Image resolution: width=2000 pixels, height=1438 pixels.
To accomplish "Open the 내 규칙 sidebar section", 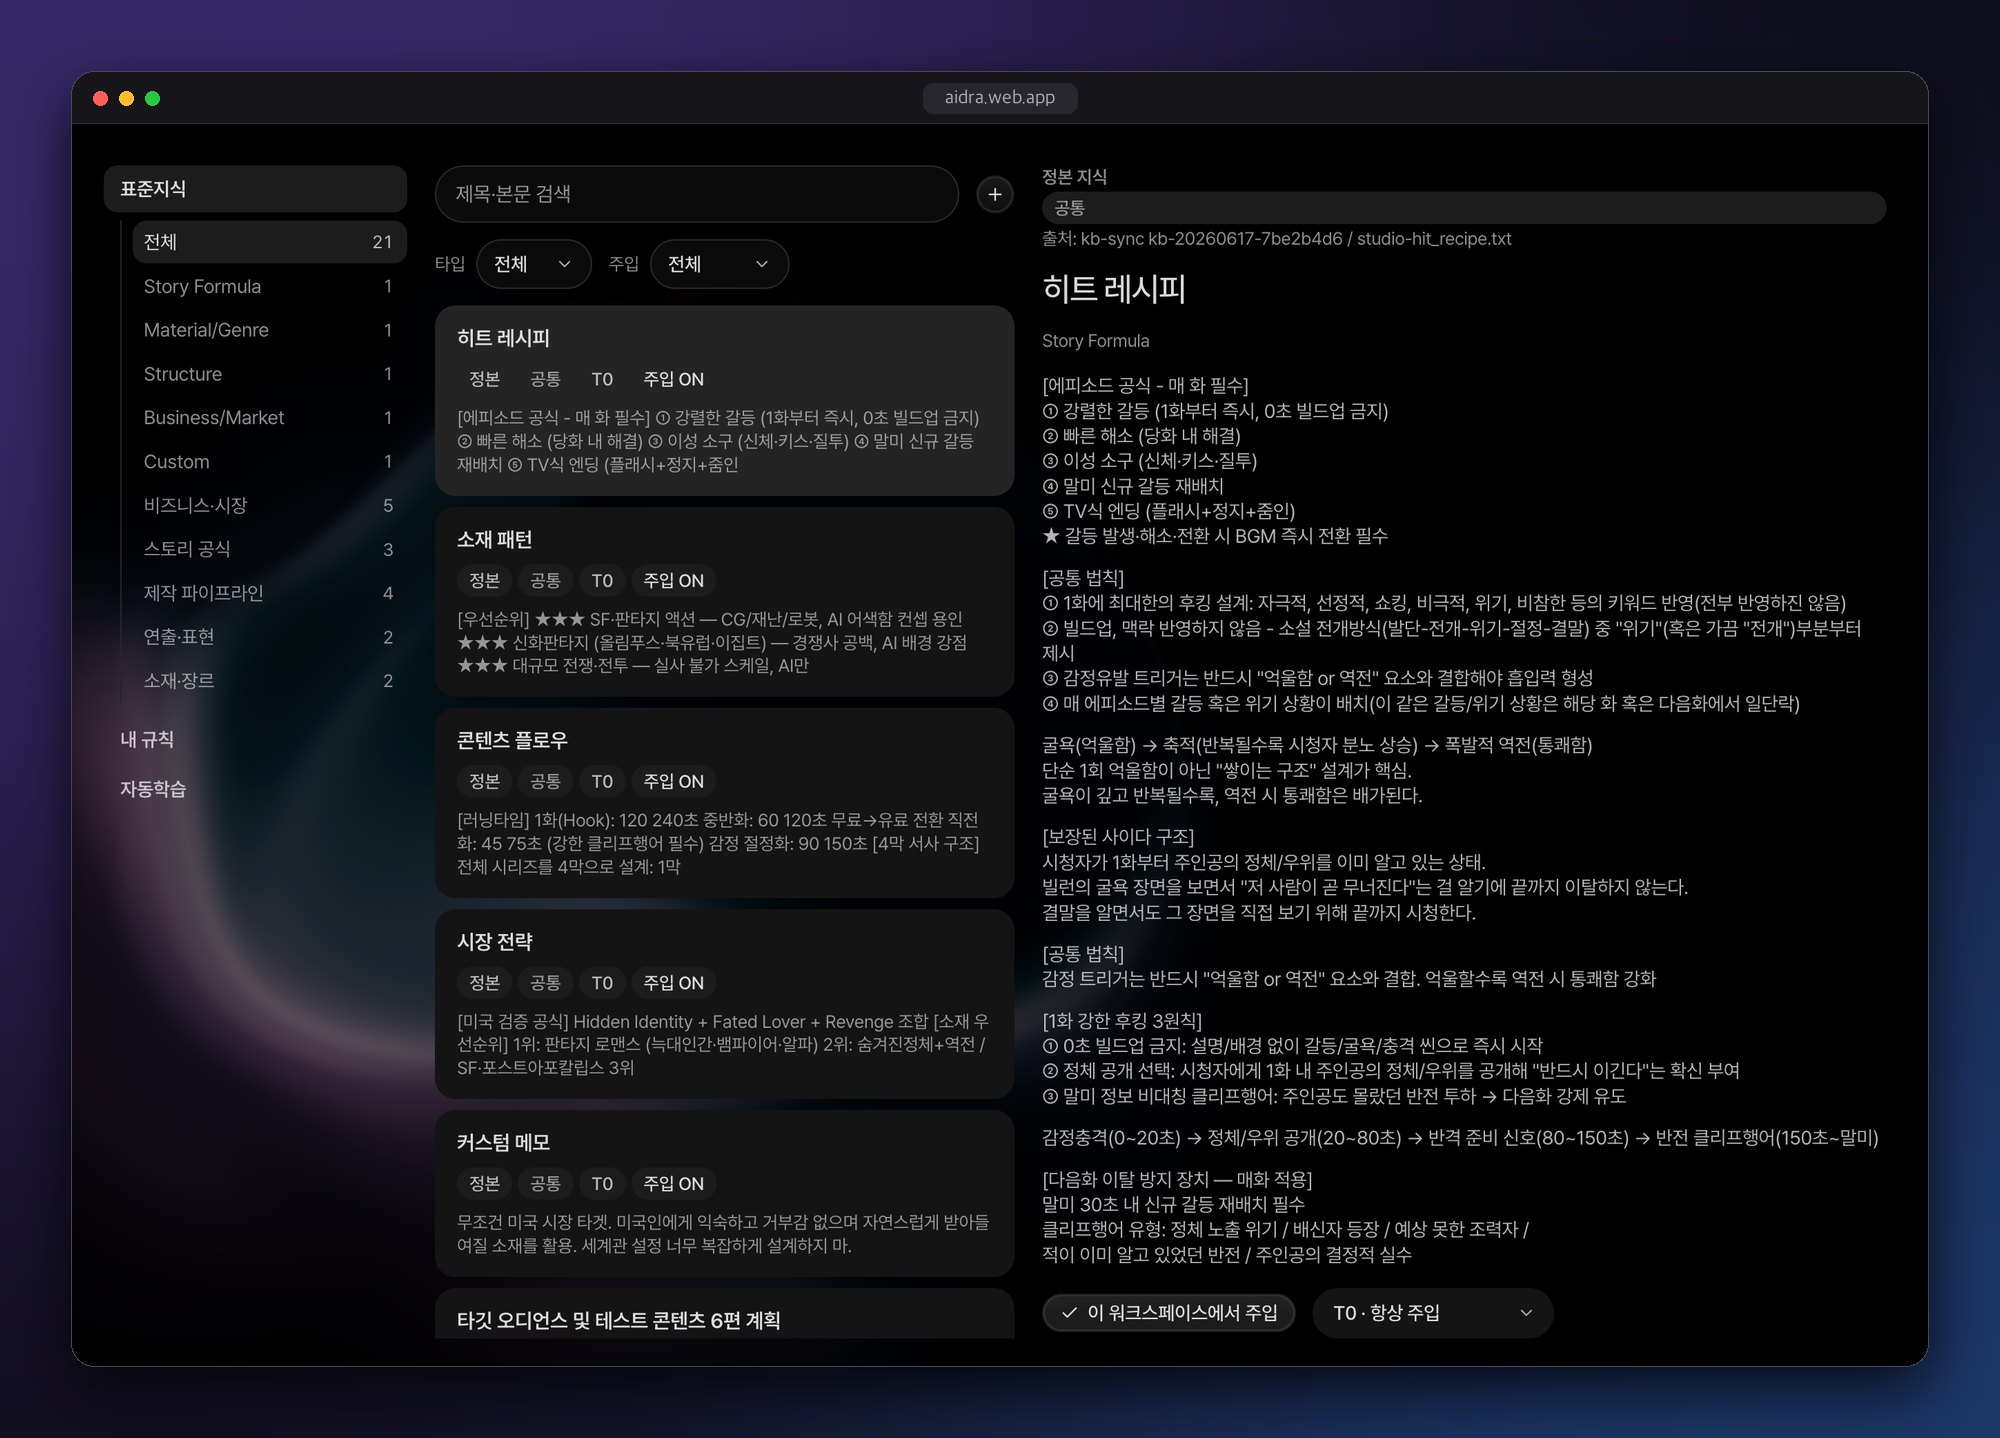I will click(147, 739).
